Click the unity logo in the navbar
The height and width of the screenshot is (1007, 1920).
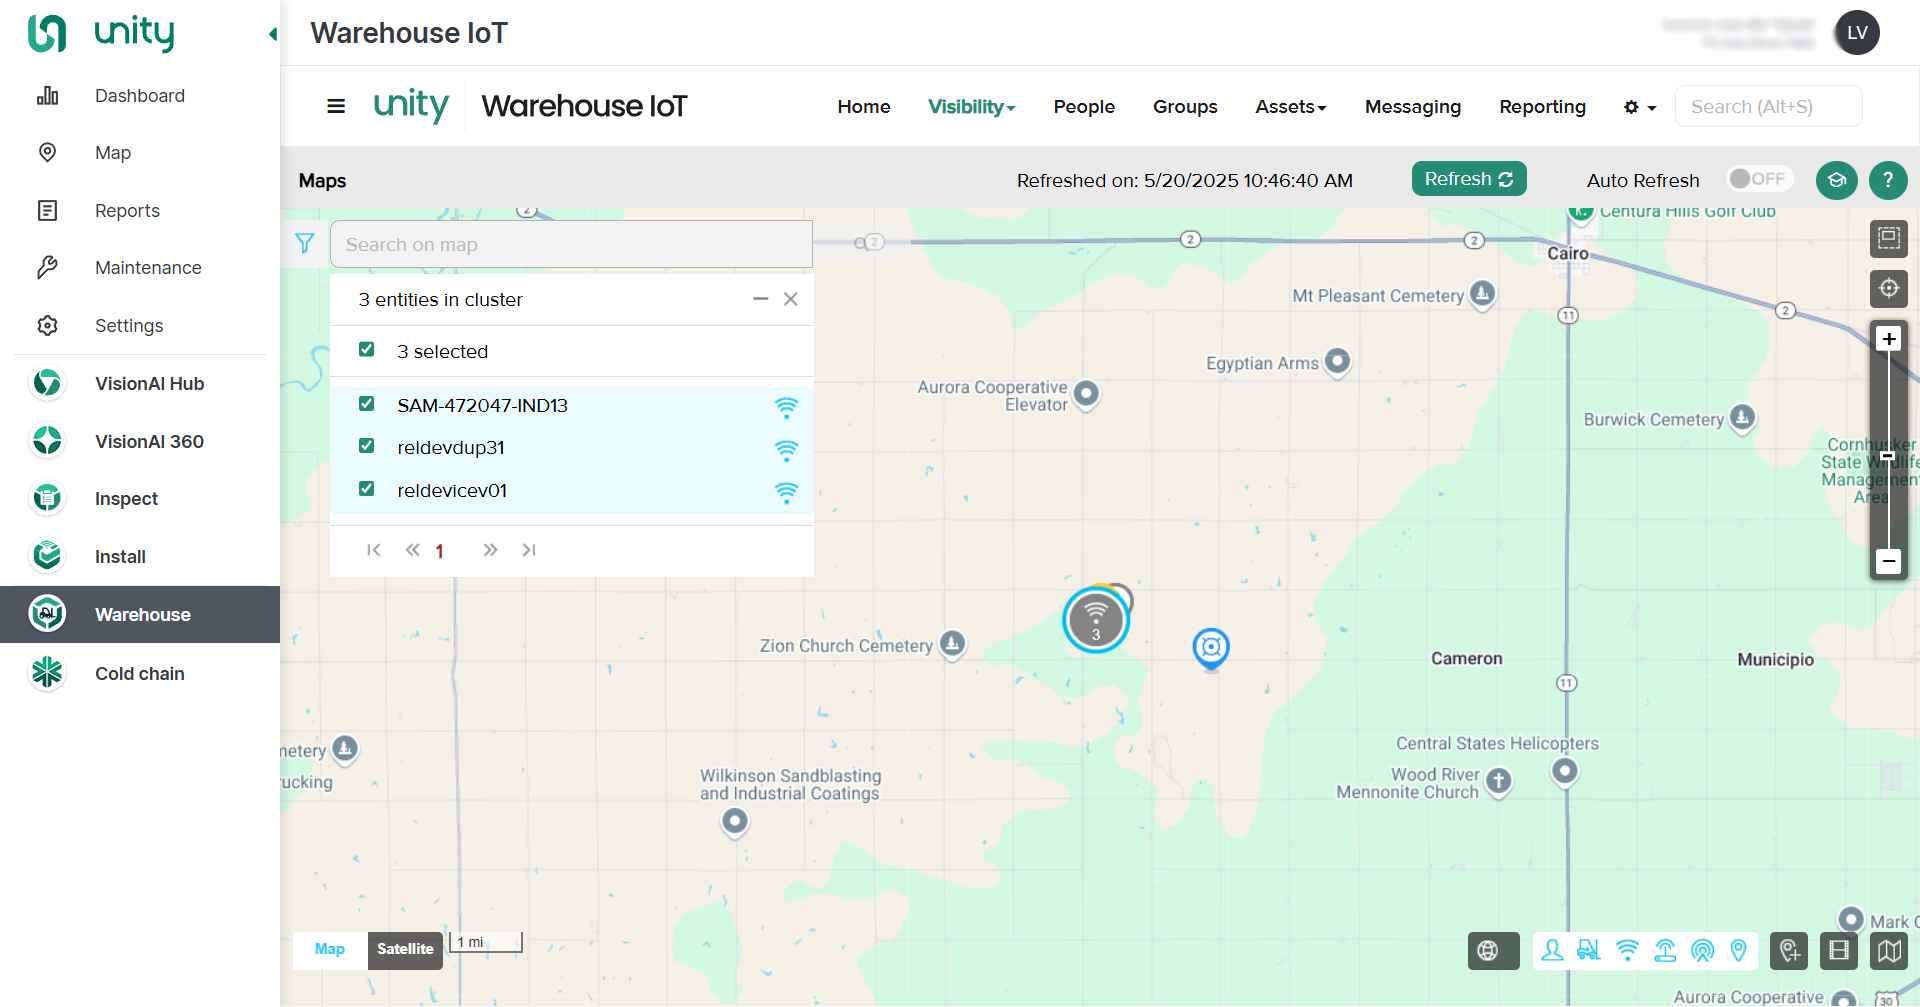point(411,106)
